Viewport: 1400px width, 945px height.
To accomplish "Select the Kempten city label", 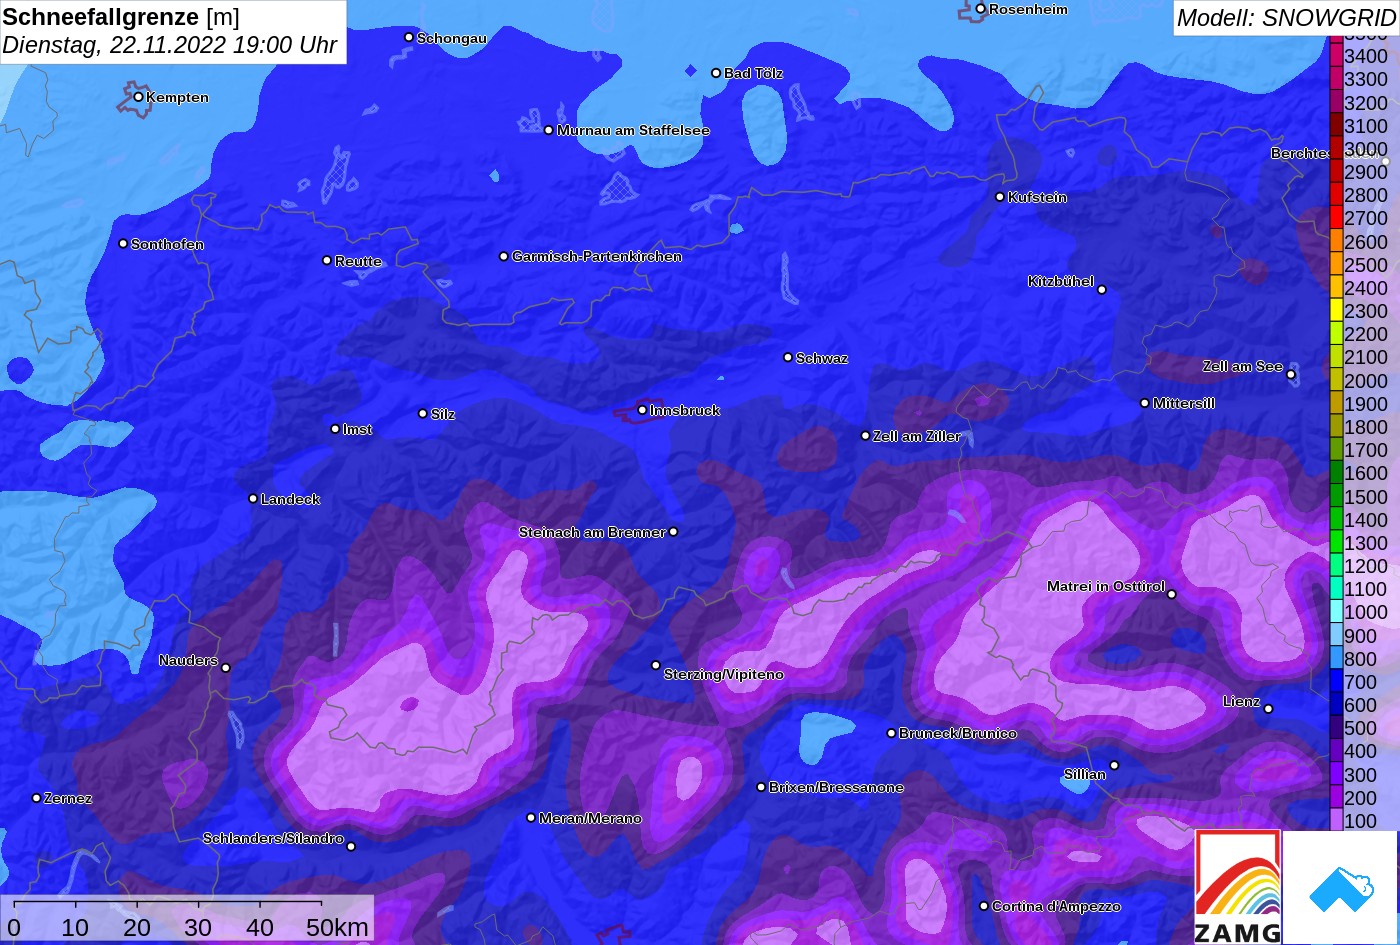I will pyautogui.click(x=177, y=97).
